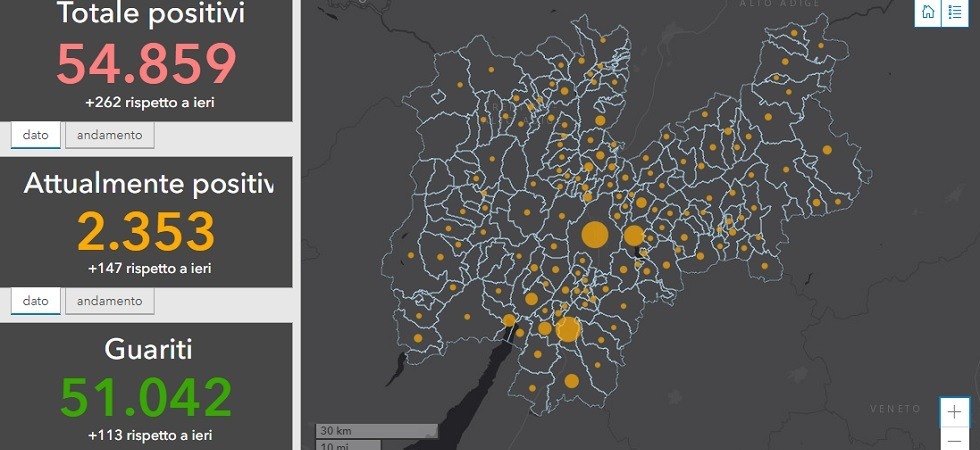Zoom out with the minus button
The image size is (980, 450).
[x=955, y=440]
